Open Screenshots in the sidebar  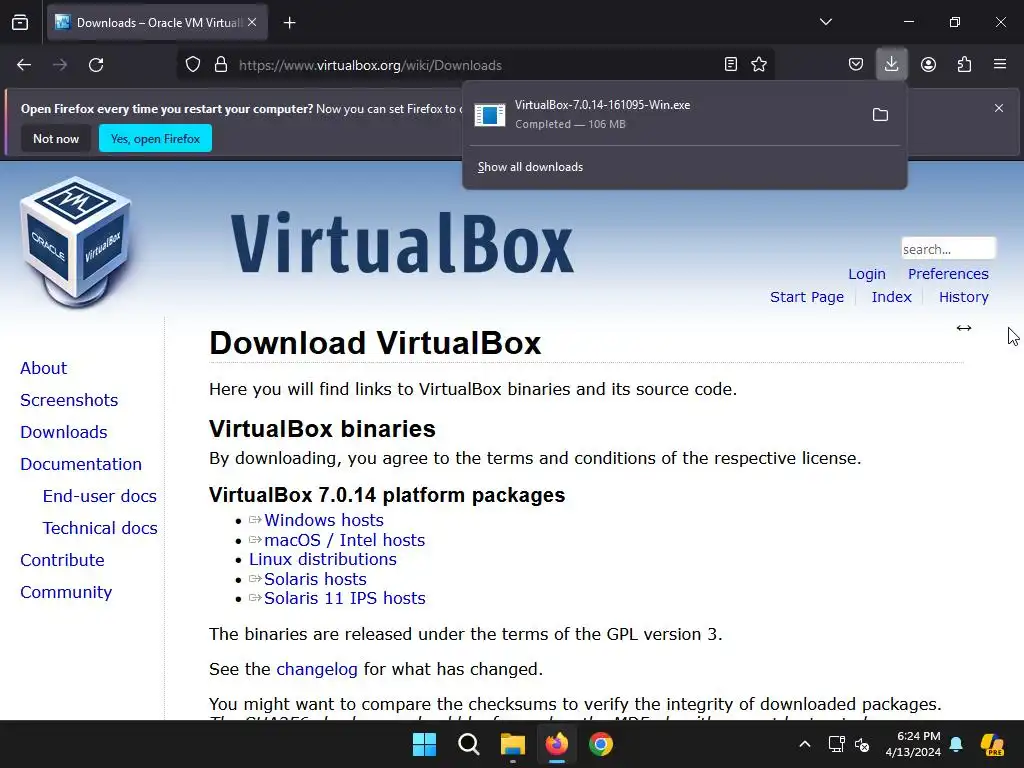69,400
